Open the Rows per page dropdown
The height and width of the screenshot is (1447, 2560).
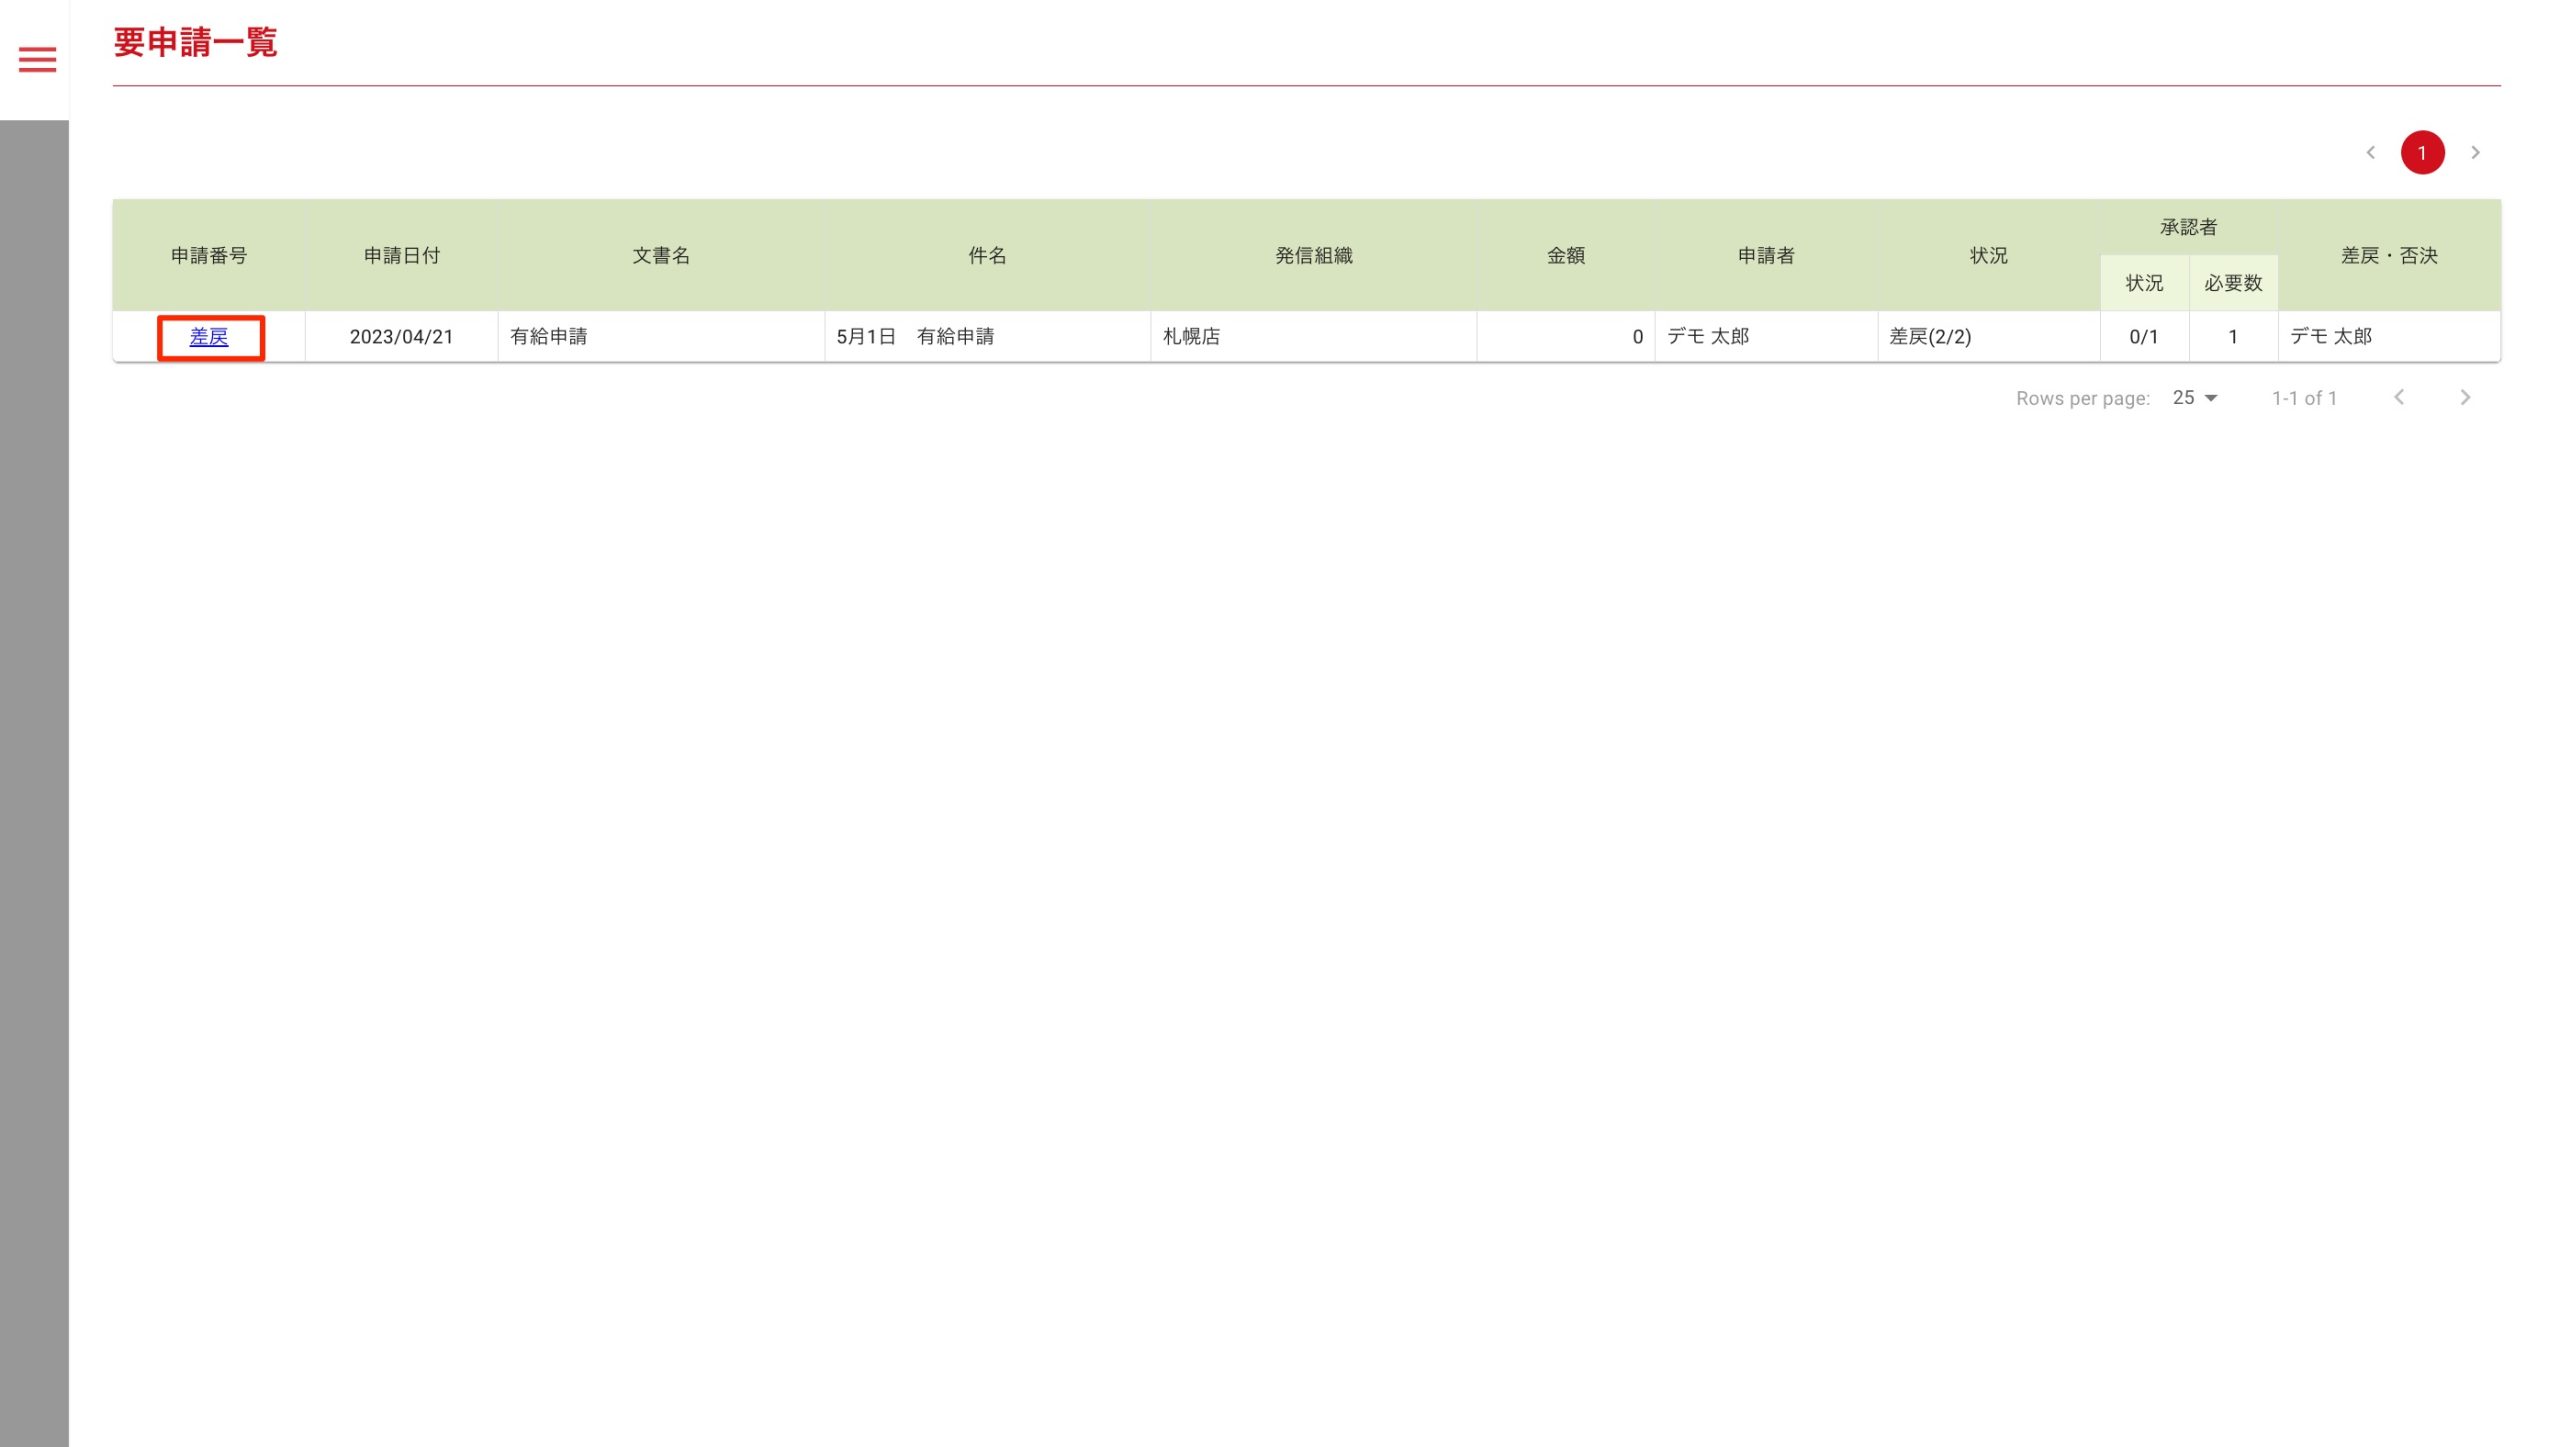(x=2195, y=398)
